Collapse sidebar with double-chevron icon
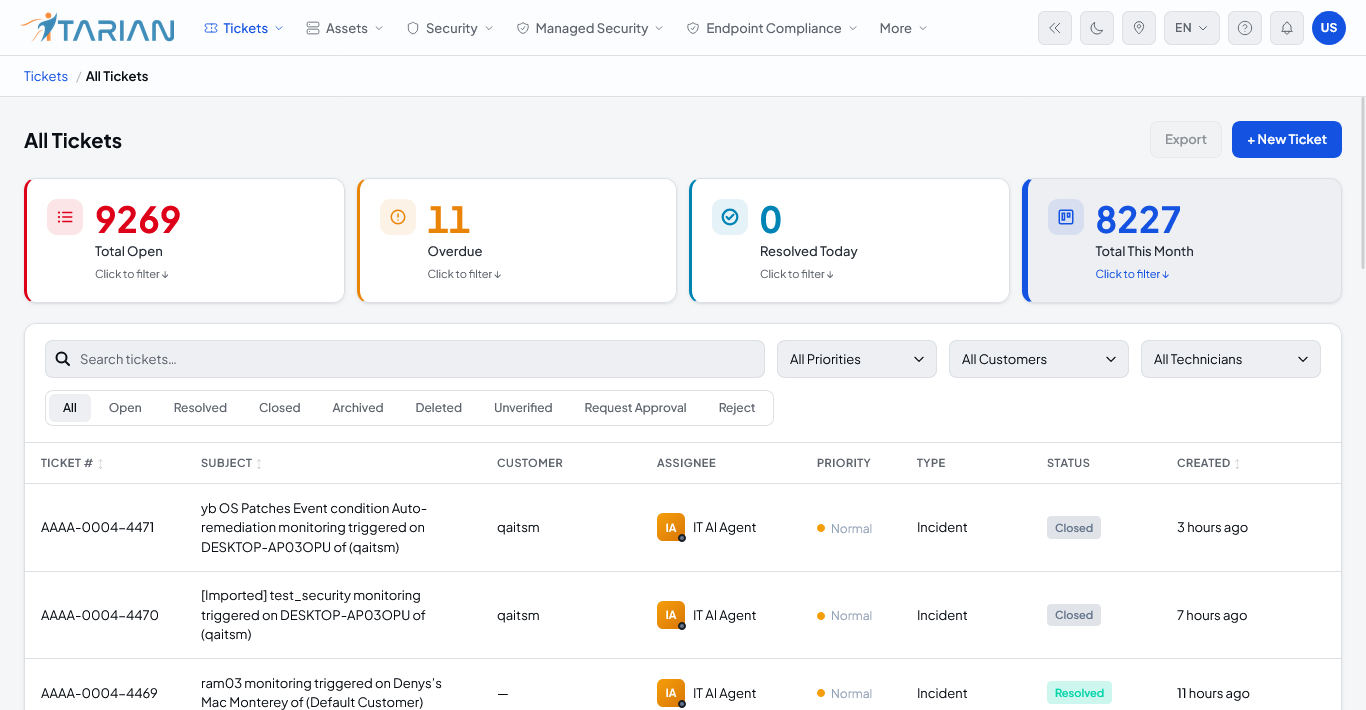The width and height of the screenshot is (1366, 710). 1055,28
